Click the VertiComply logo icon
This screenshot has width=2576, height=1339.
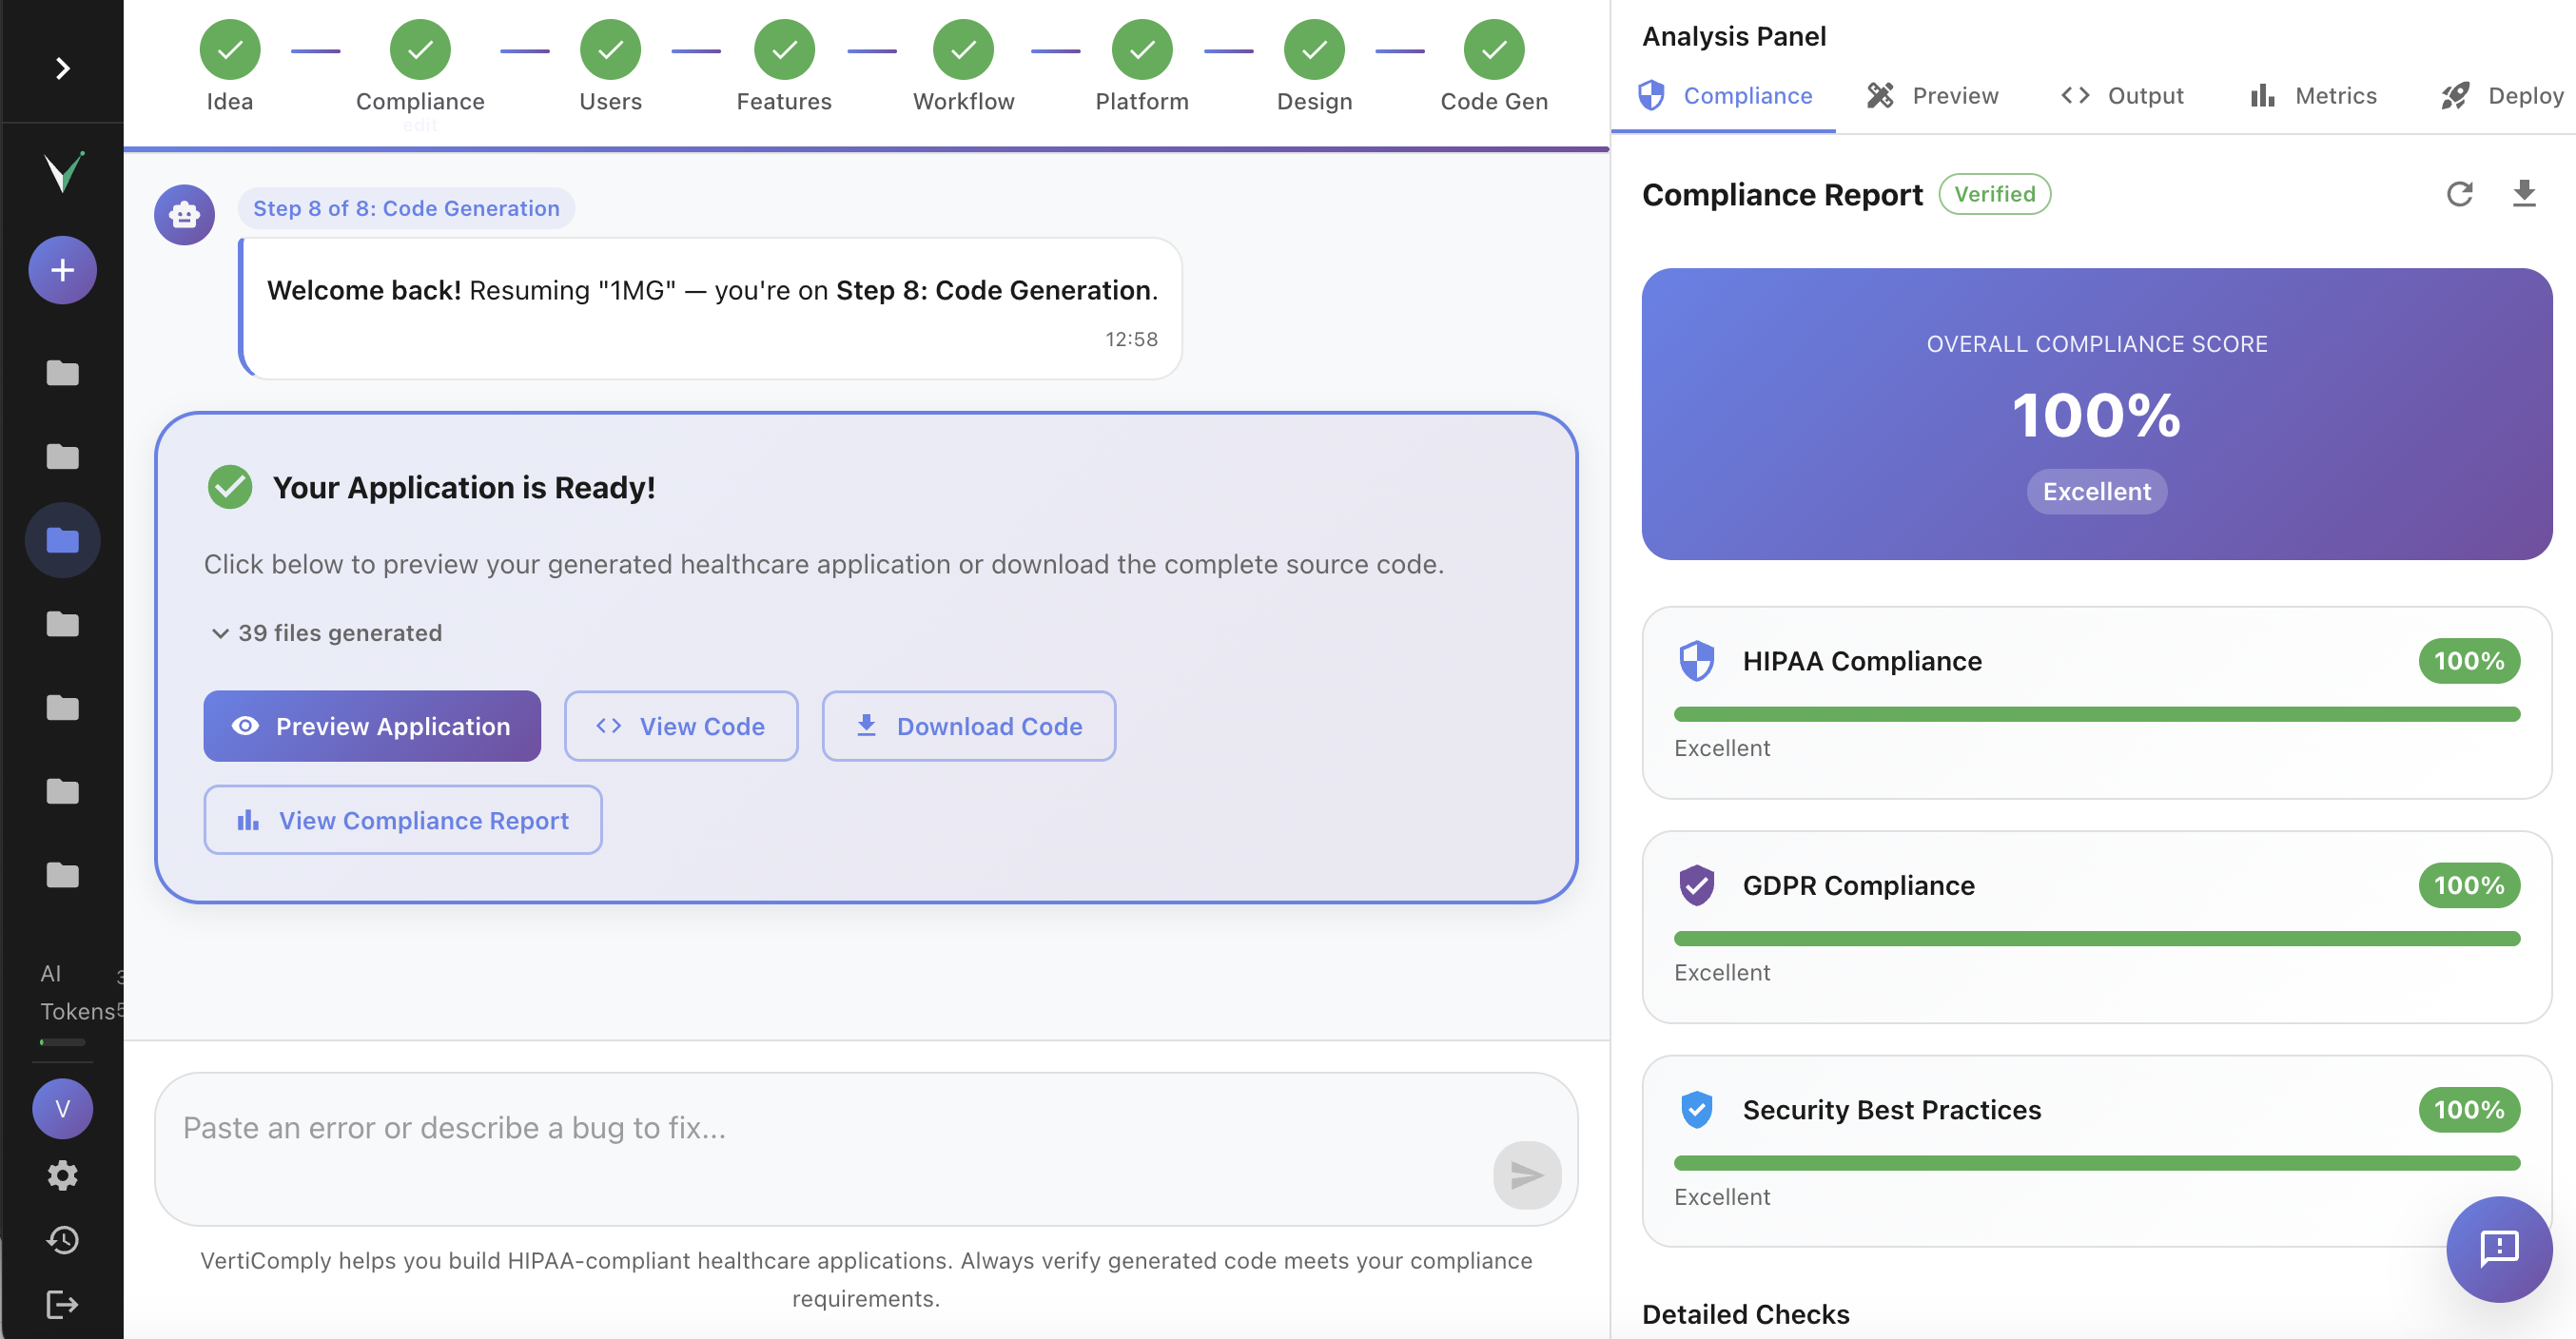click(x=62, y=172)
